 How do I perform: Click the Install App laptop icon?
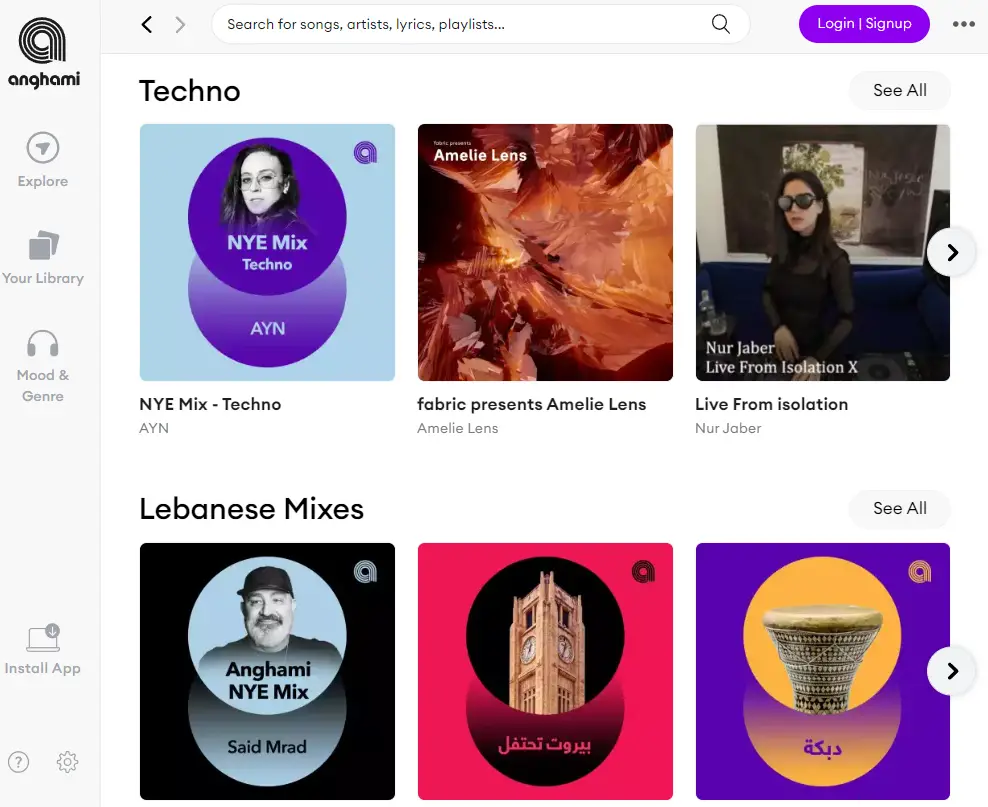click(x=43, y=638)
